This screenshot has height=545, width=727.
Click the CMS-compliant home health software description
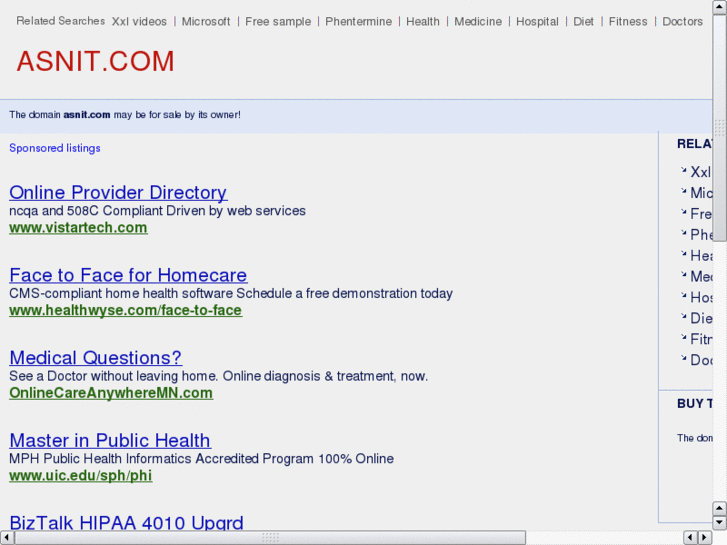pos(231,293)
